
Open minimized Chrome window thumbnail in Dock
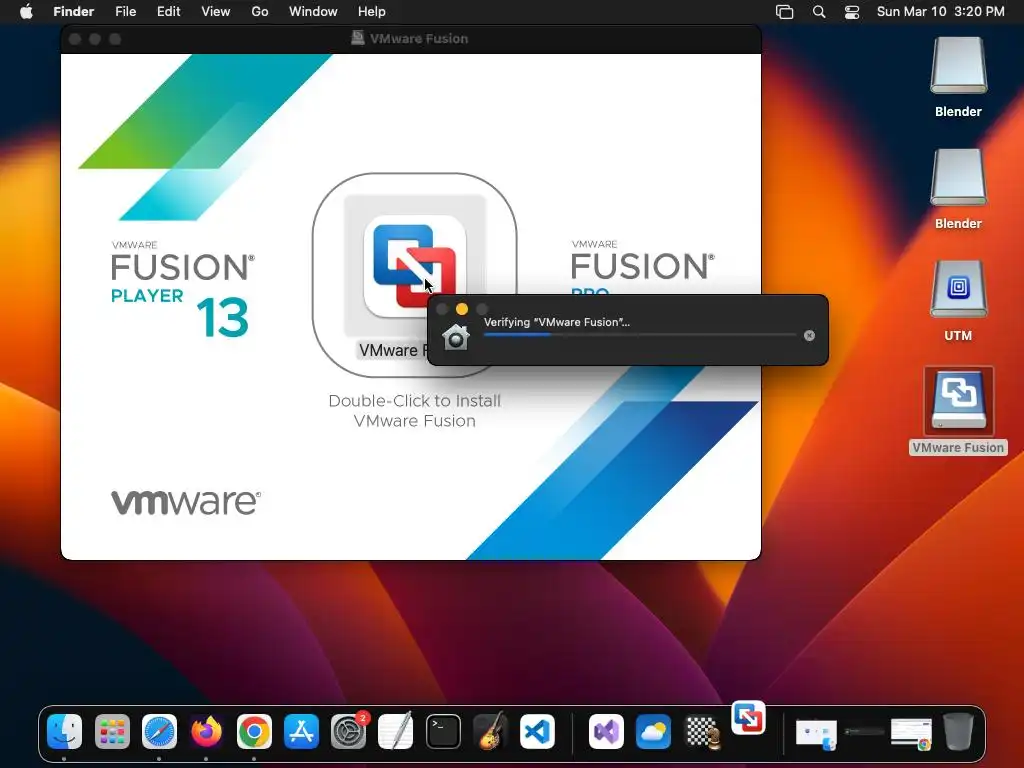tap(912, 733)
